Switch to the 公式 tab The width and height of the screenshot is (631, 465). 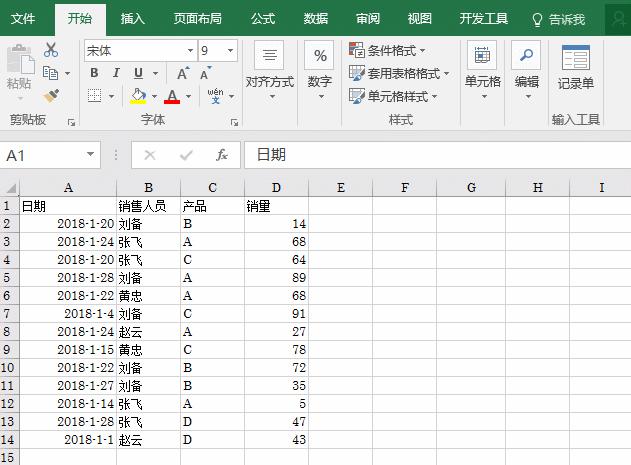tap(263, 19)
